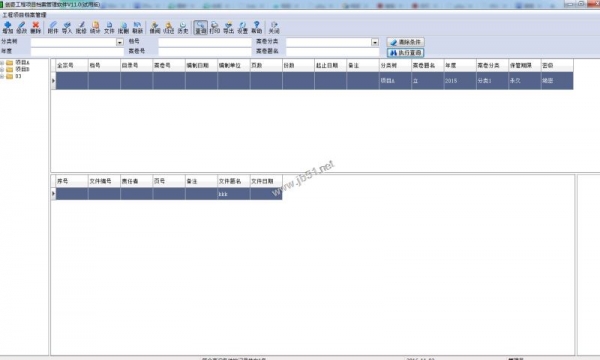
Task: Click the 归还 (Return) toolbar icon
Action: [169, 28]
